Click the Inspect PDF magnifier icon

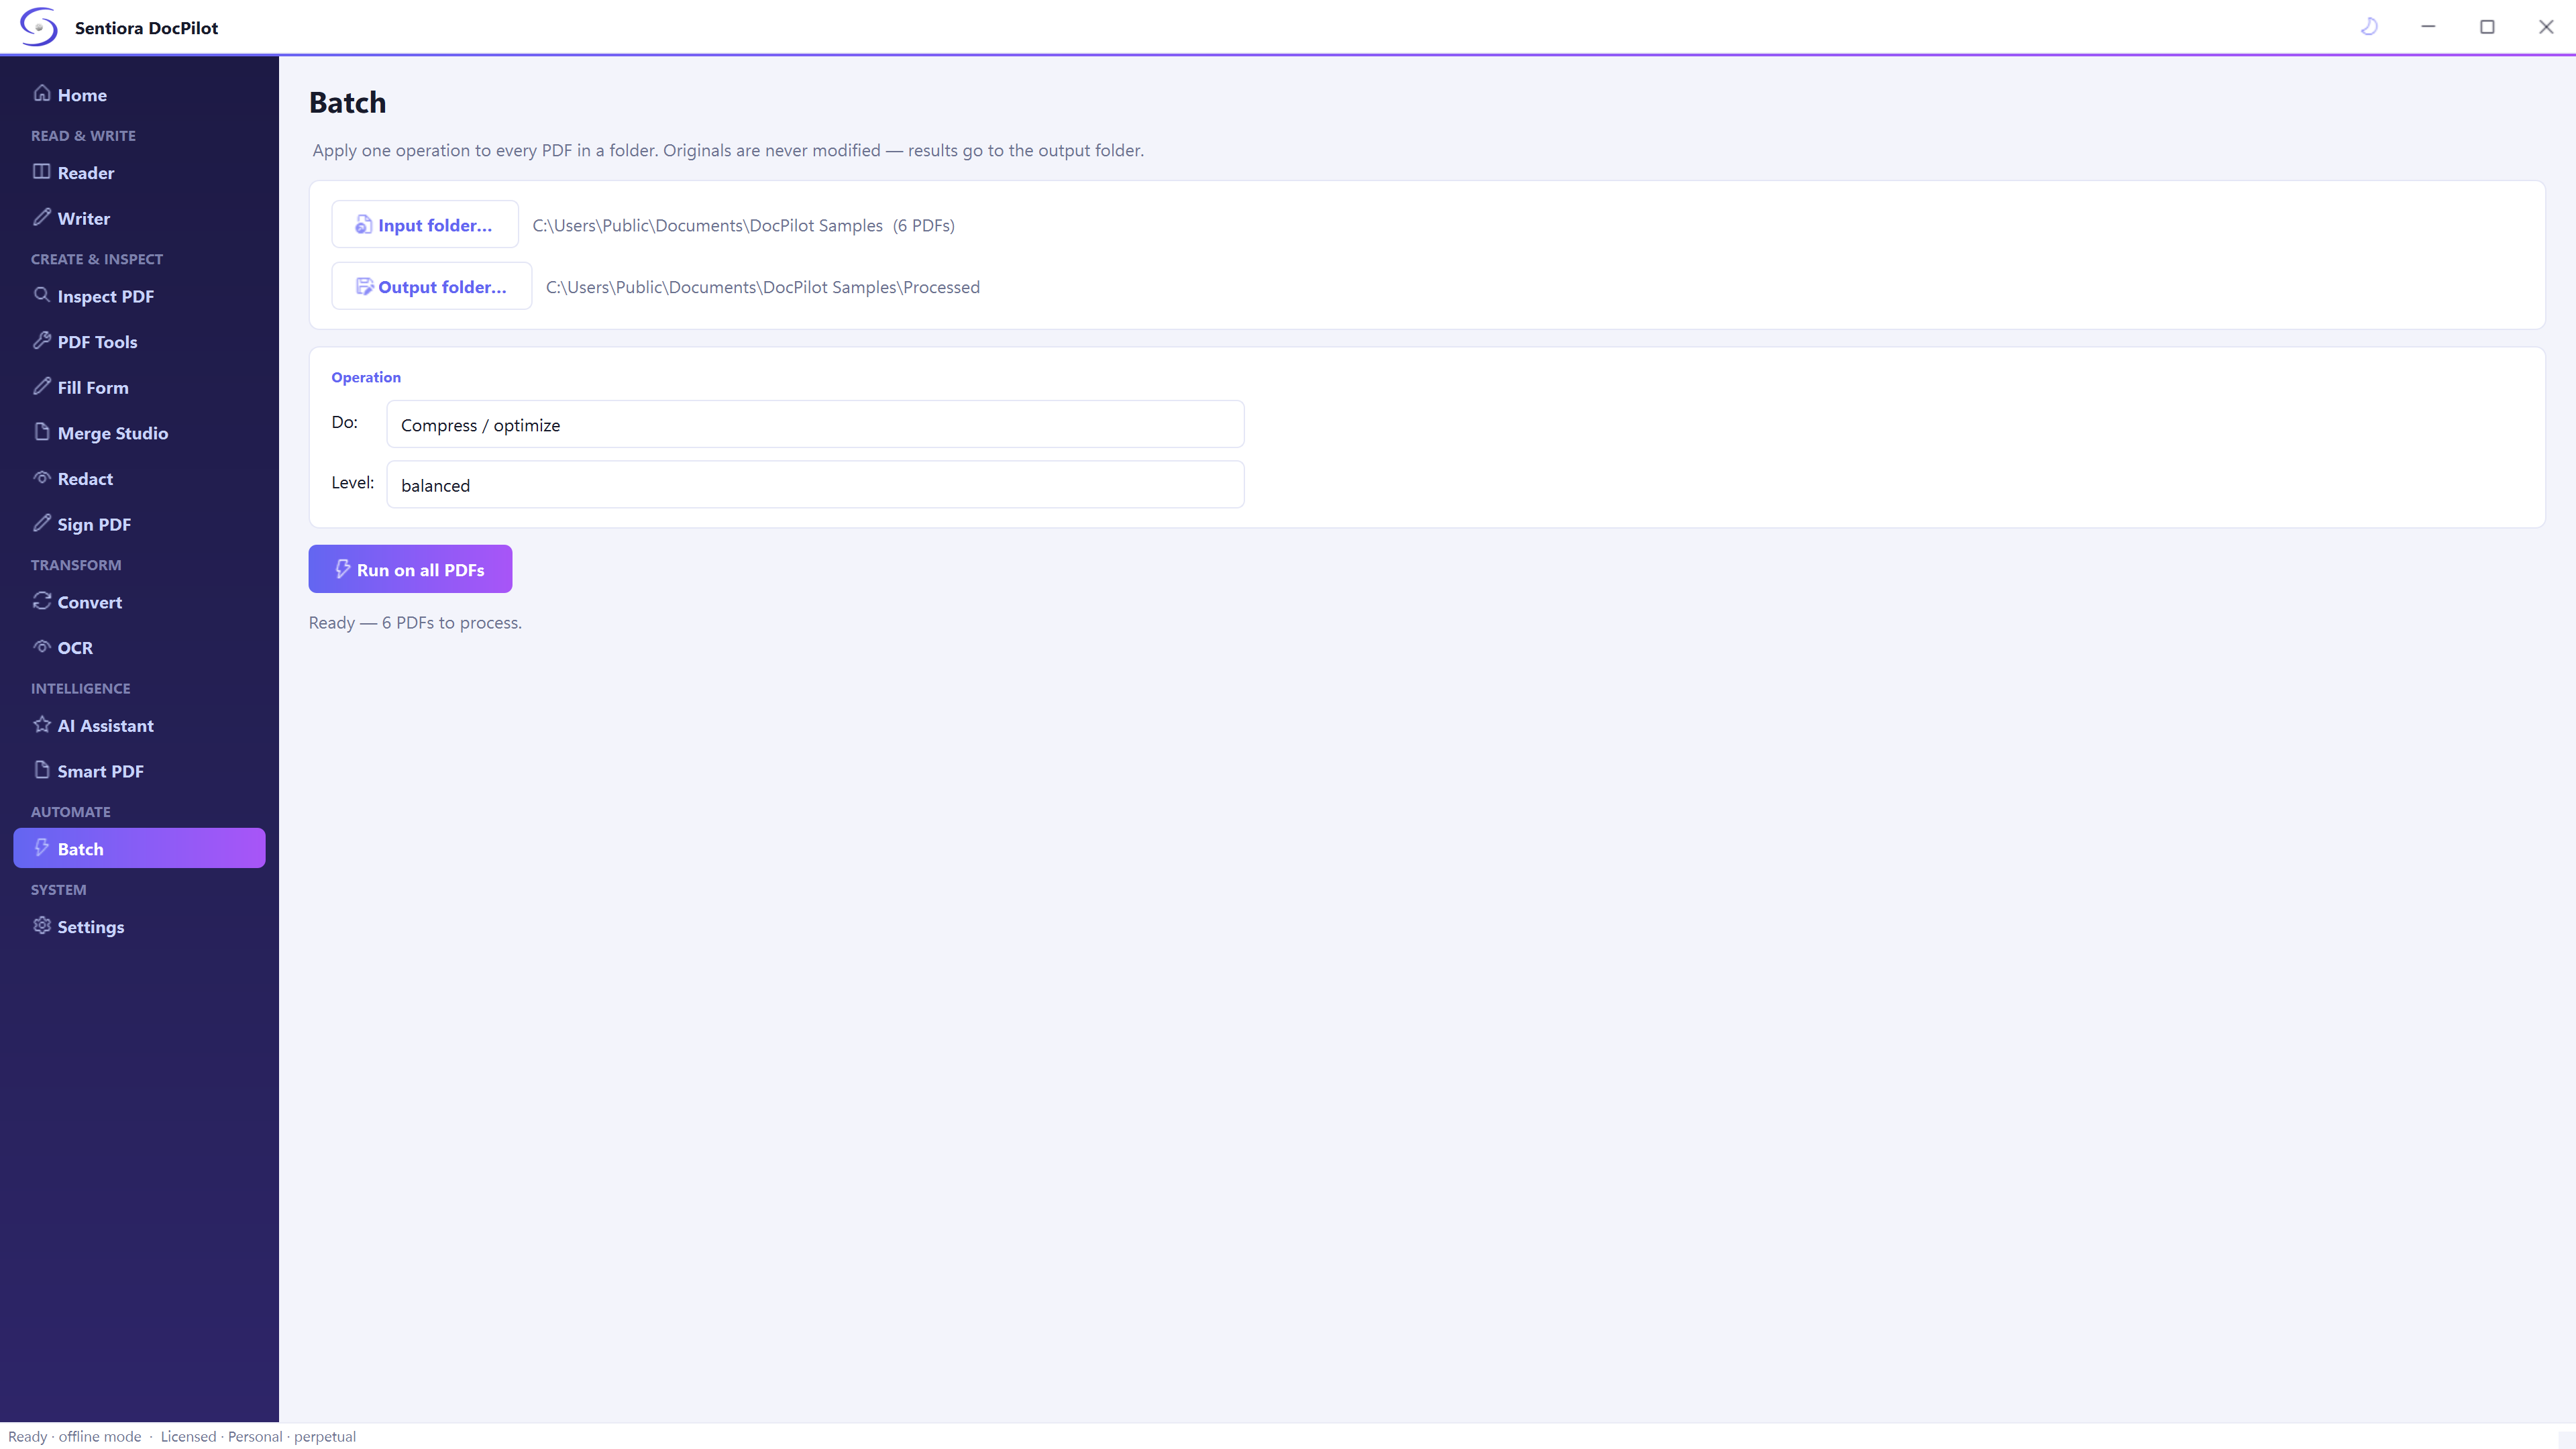coord(42,295)
